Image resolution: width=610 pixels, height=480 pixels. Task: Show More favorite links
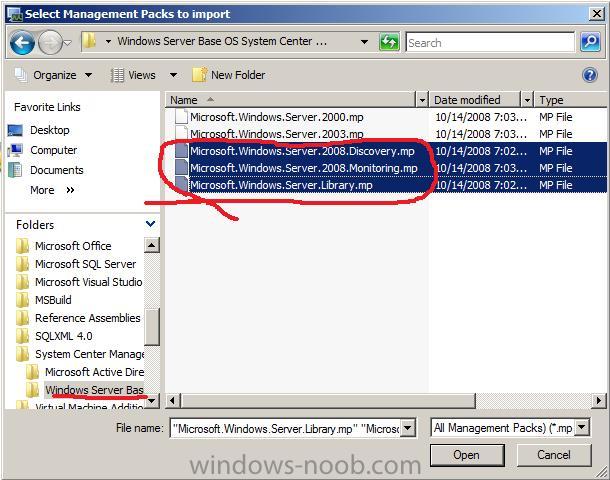point(52,190)
